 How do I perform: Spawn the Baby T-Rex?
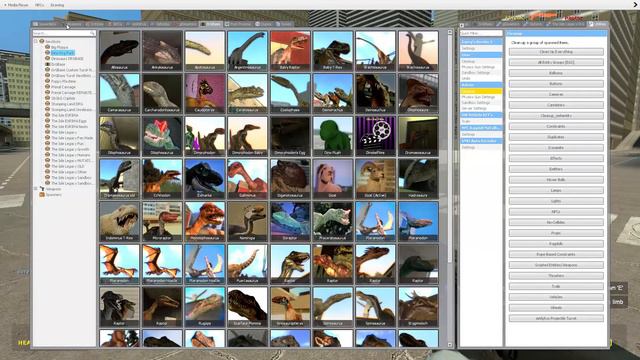[333, 50]
